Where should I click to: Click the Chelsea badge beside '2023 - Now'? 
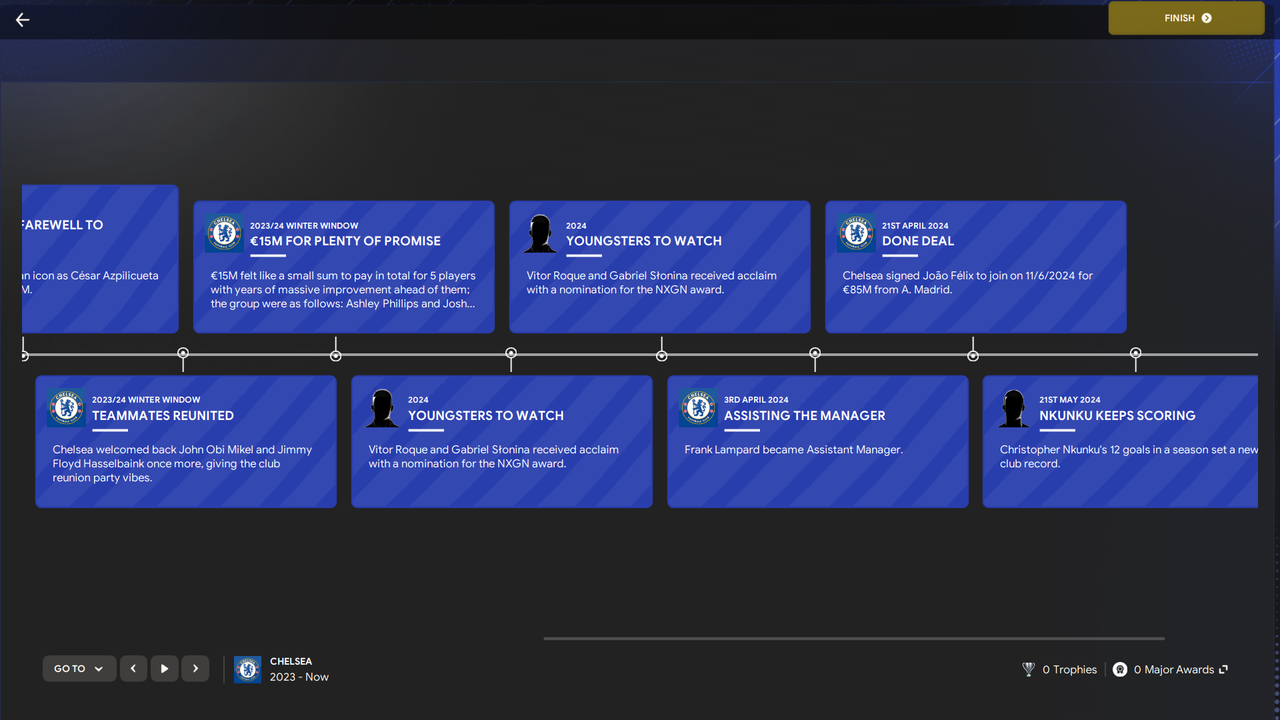pos(247,669)
